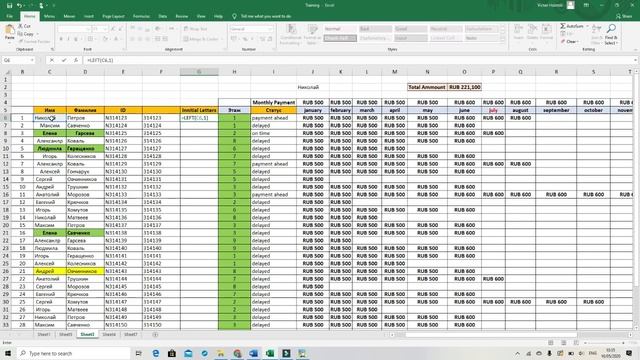Open Find & Select with the magnifier icon
The height and width of the screenshot is (360, 640).
pos(611,28)
